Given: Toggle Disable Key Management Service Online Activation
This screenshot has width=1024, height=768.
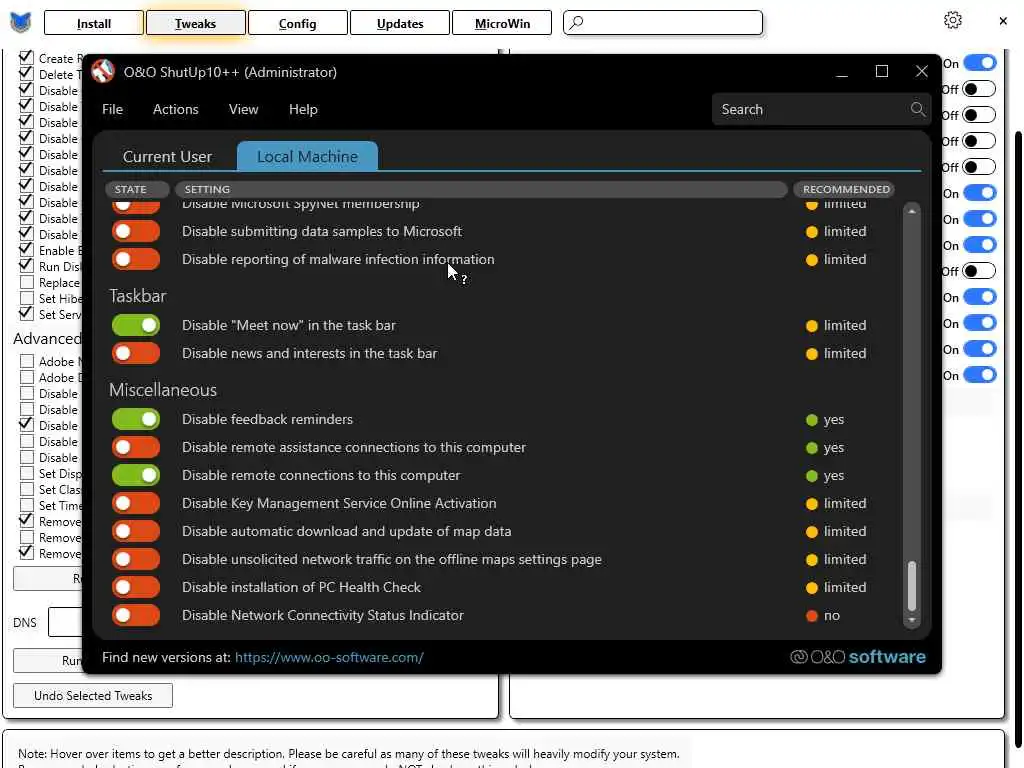Looking at the screenshot, I should pyautogui.click(x=136, y=504).
